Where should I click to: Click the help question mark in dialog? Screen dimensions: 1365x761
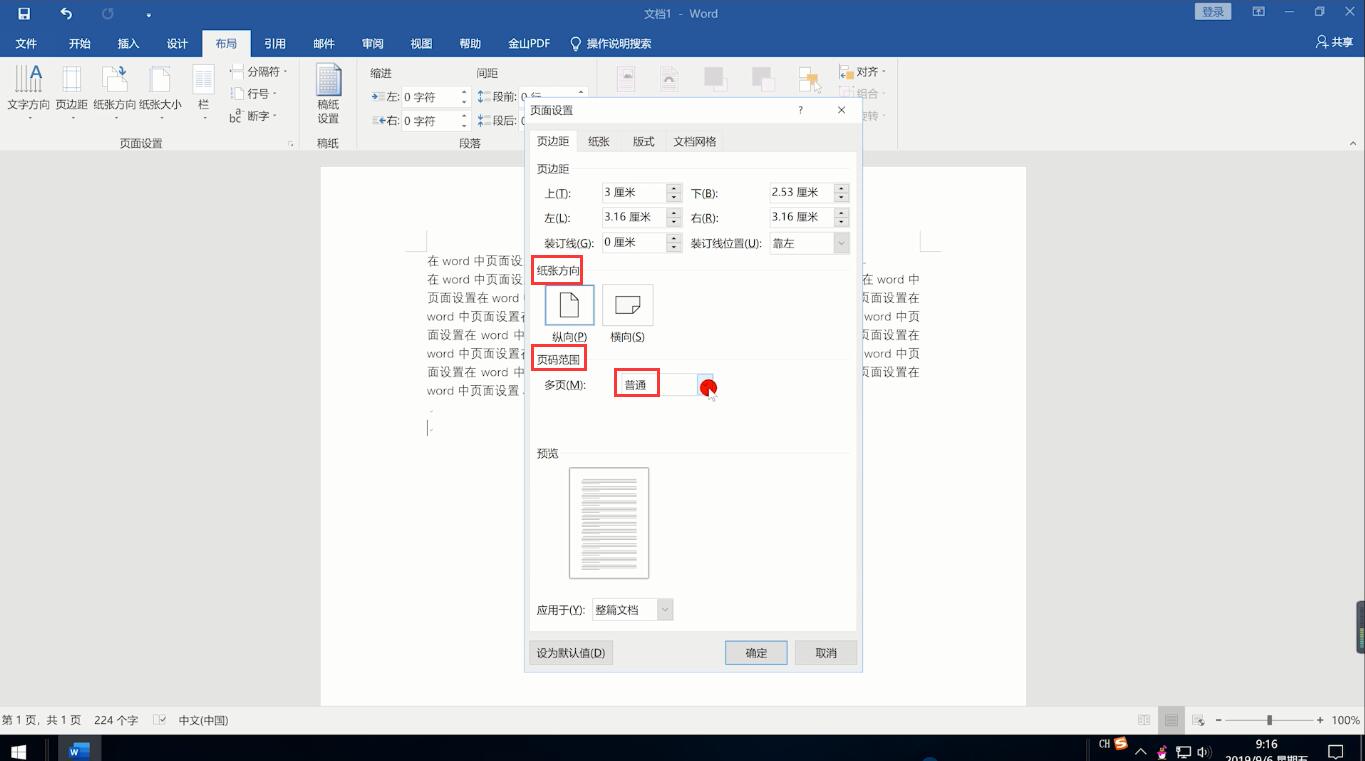(x=800, y=110)
